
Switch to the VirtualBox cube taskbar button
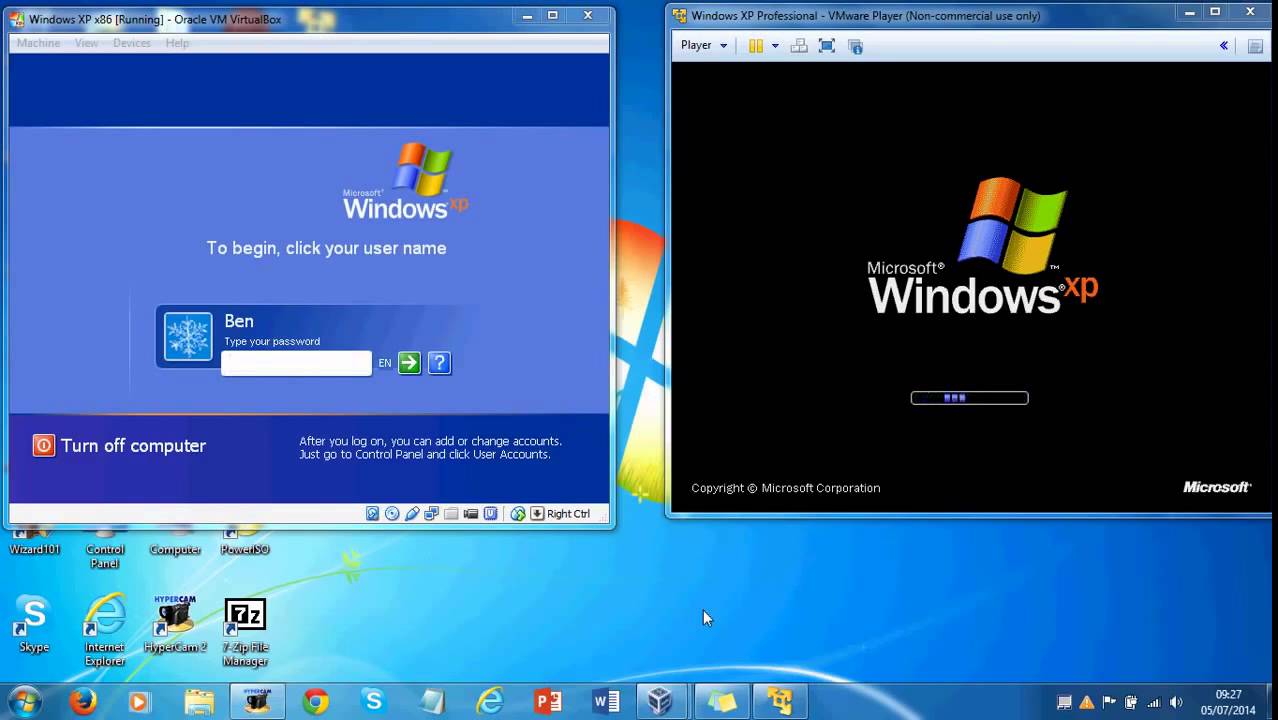pyautogui.click(x=660, y=702)
